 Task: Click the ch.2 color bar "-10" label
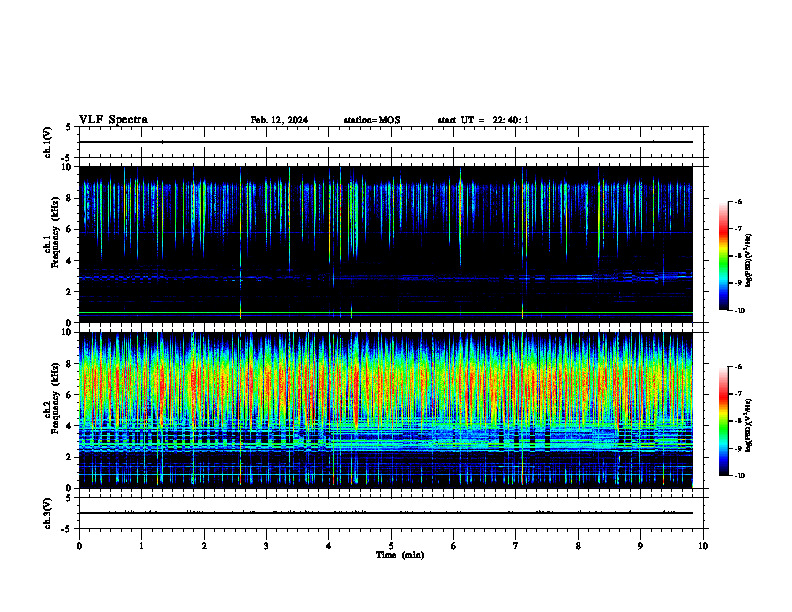739,476
